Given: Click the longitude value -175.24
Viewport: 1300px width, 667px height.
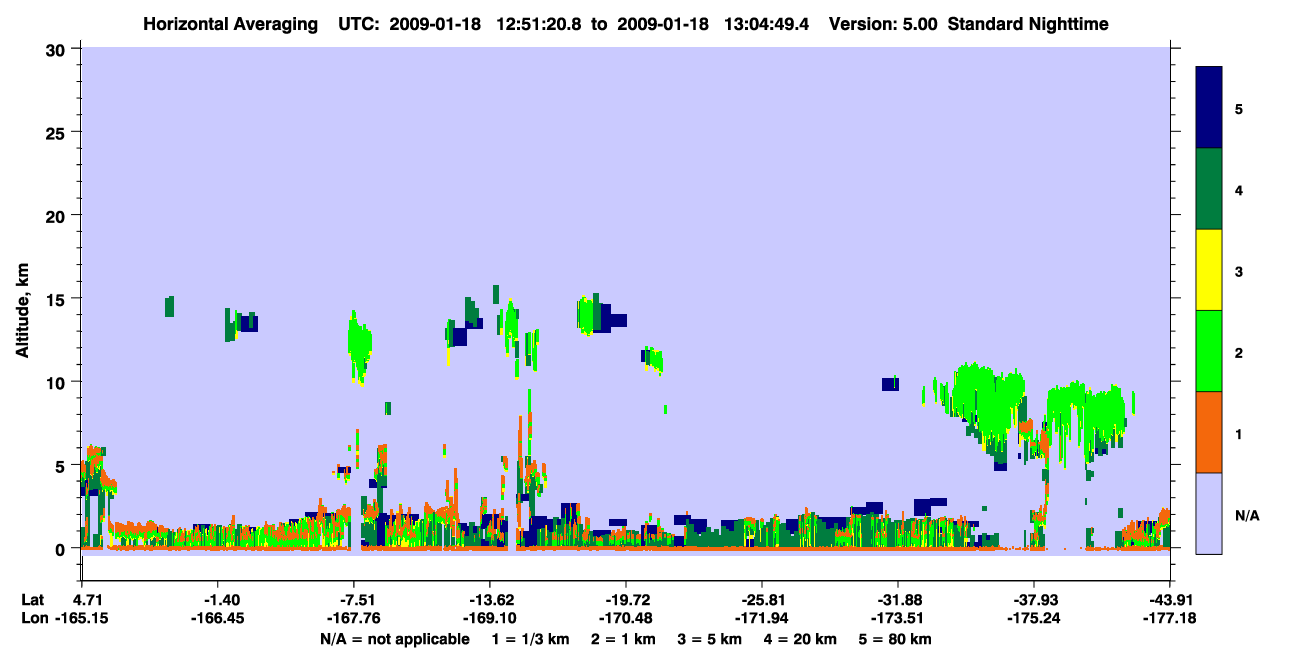Looking at the screenshot, I should [1033, 619].
